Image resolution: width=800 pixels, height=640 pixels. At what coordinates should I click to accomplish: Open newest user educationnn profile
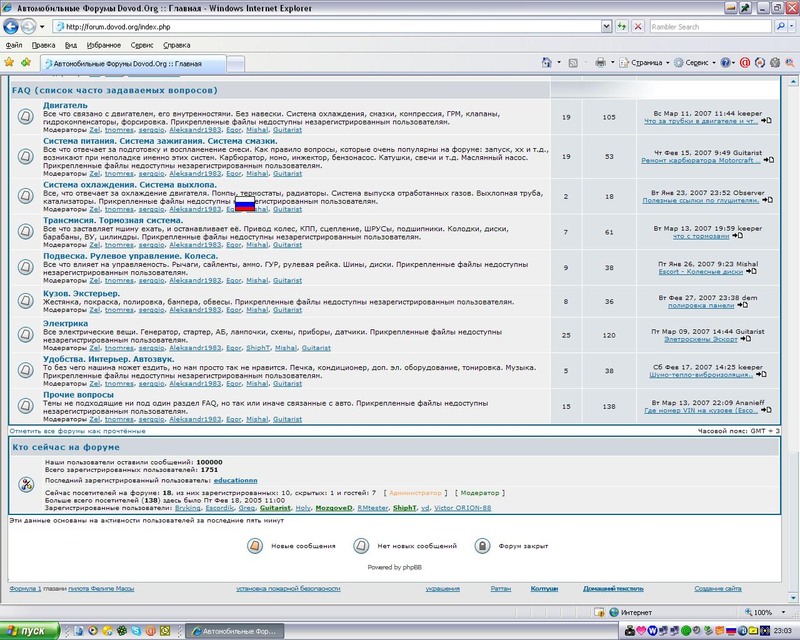[235, 480]
